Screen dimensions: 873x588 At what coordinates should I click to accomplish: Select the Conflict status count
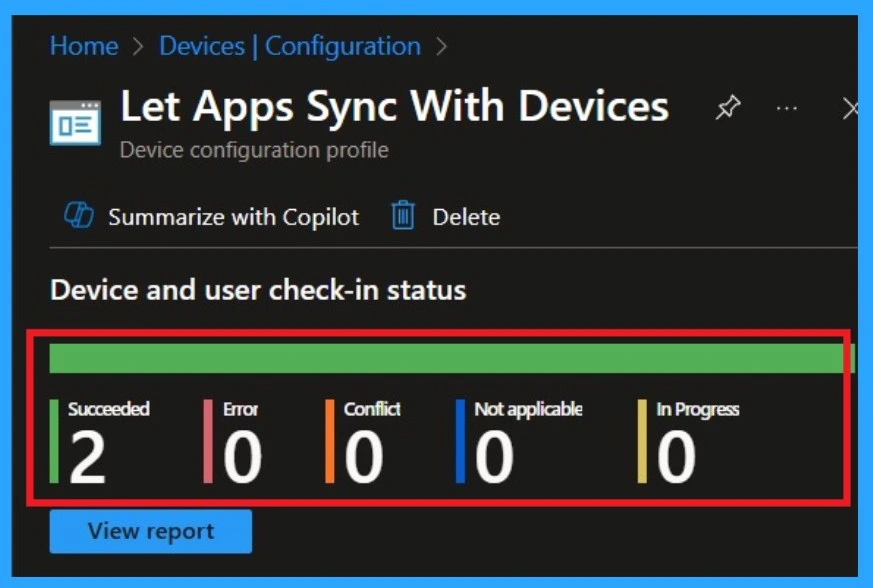pyautogui.click(x=363, y=458)
